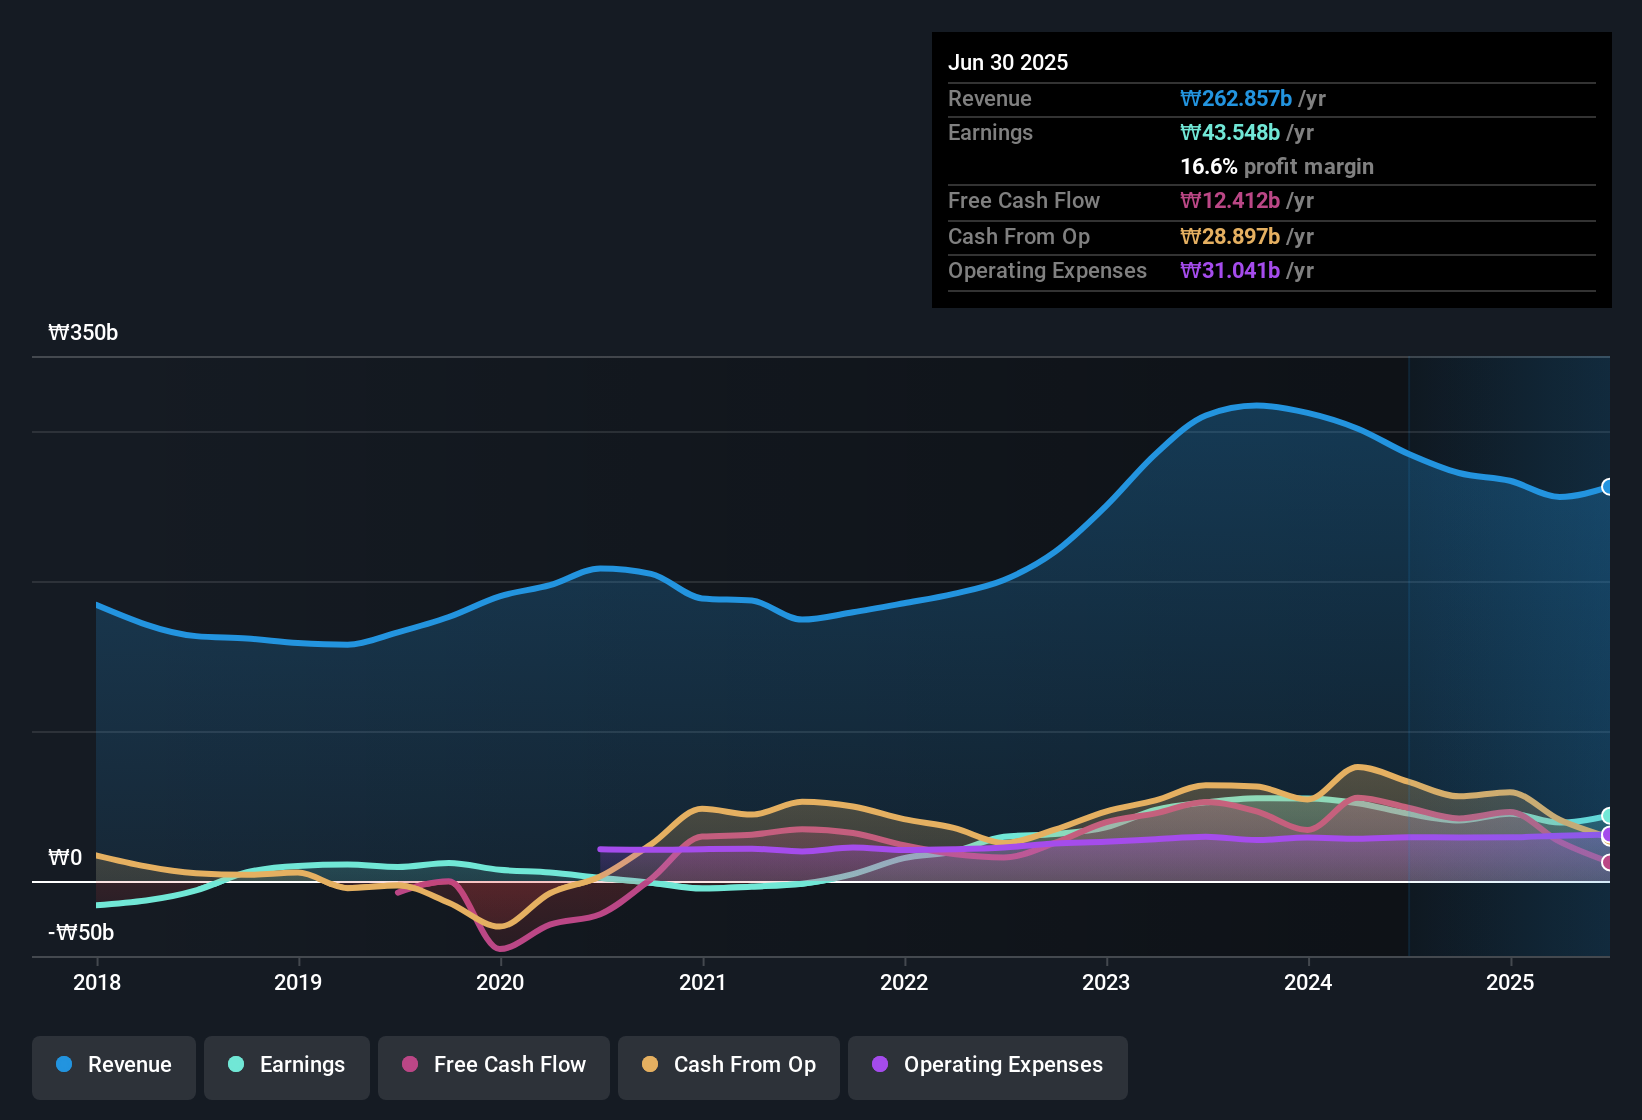This screenshot has width=1642, height=1120.
Task: Click the blue Revenue dot in the legend
Action: tap(64, 1065)
